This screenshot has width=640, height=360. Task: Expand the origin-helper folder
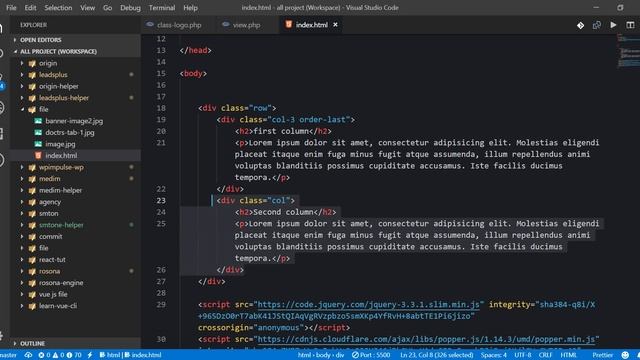[x=58, y=86]
